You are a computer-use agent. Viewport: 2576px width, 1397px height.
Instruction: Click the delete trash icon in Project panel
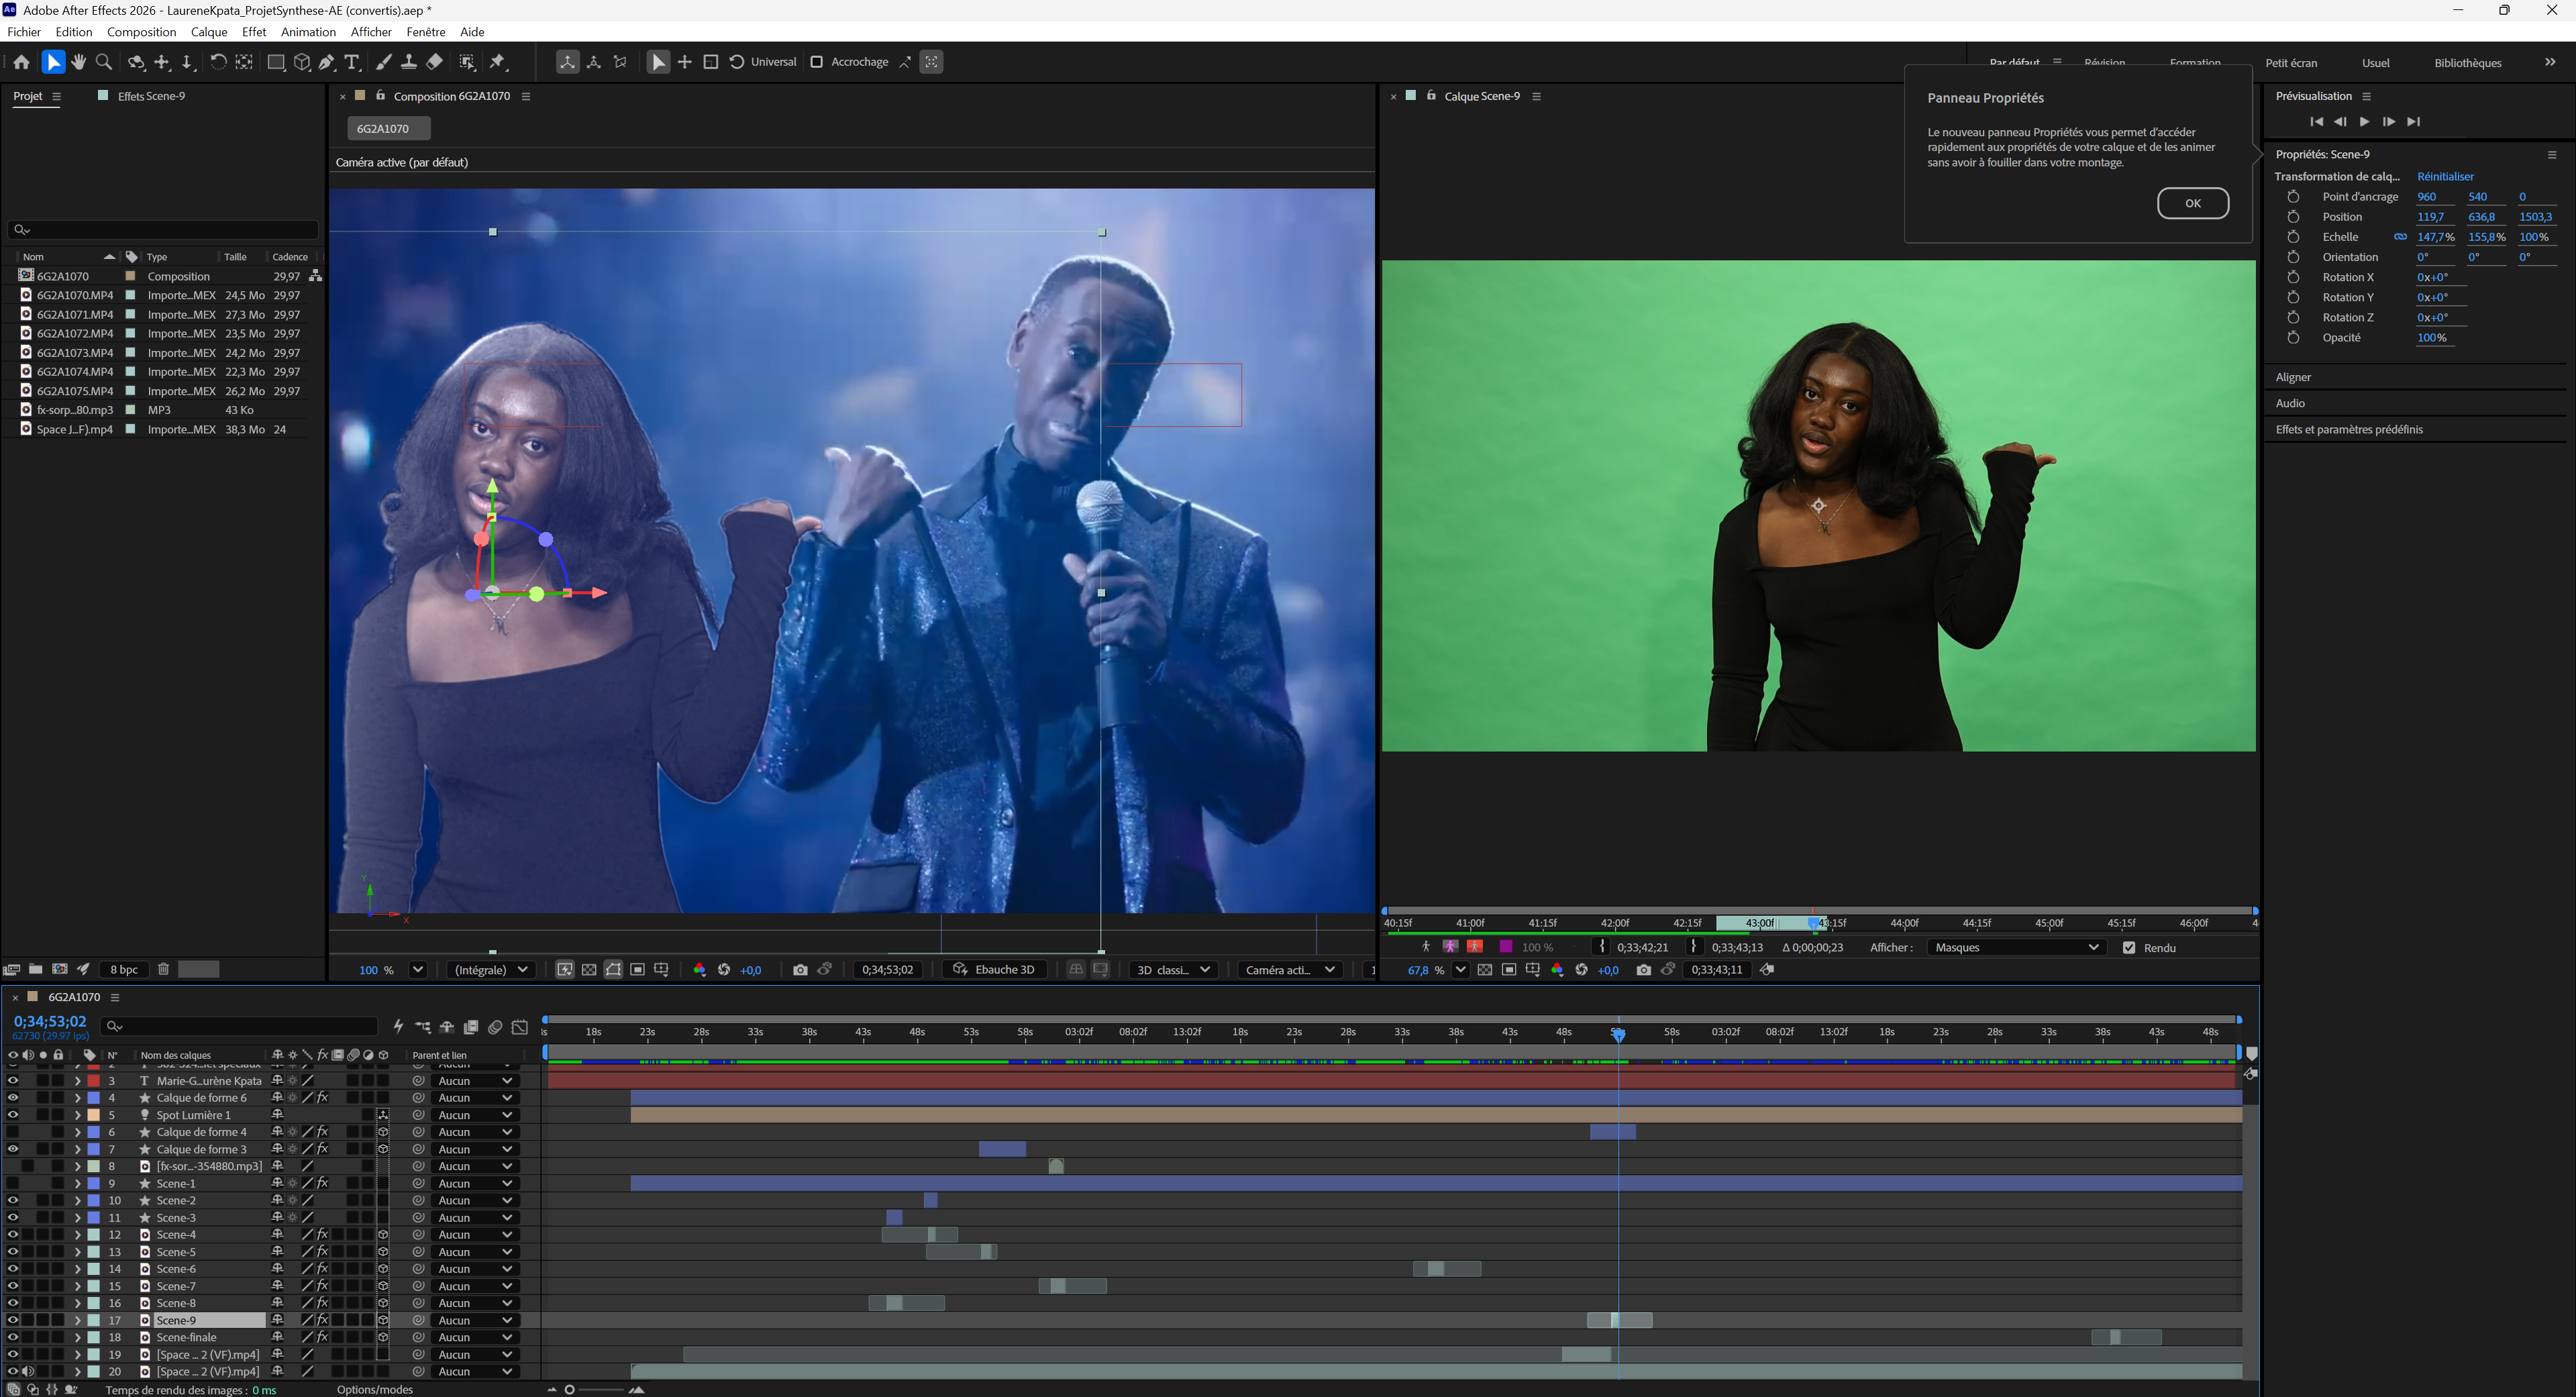pos(163,969)
